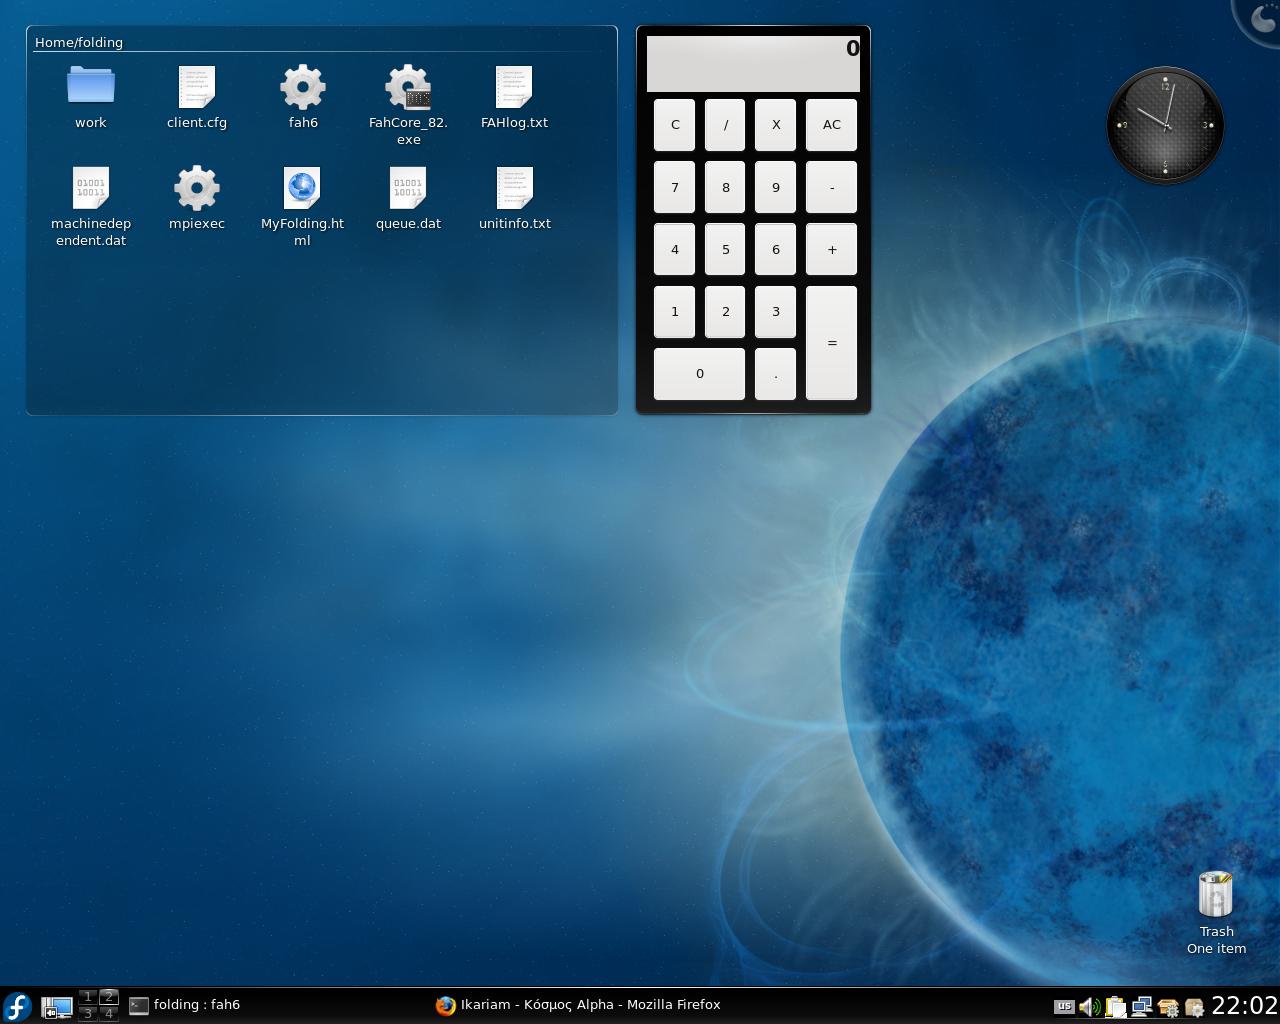Open MyFolding.html web page

pyautogui.click(x=302, y=188)
